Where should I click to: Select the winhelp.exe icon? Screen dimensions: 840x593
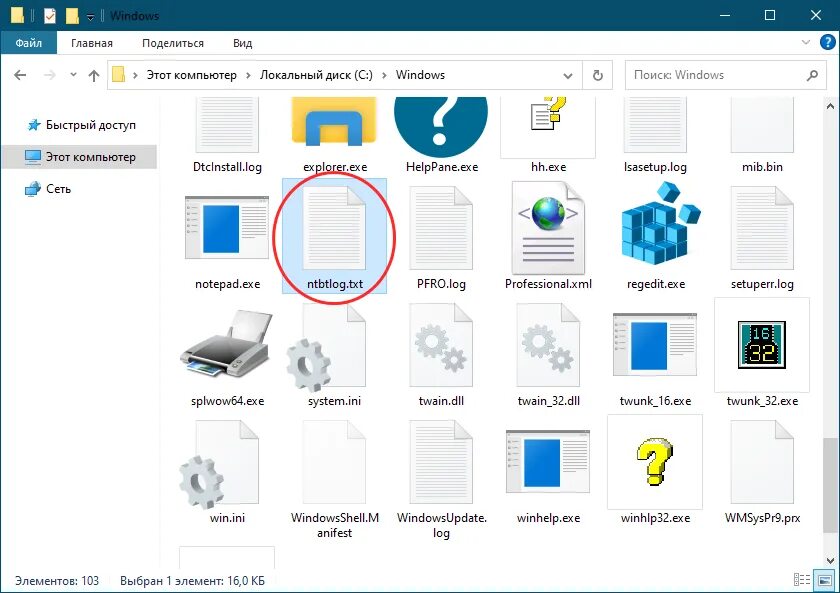pos(548,462)
